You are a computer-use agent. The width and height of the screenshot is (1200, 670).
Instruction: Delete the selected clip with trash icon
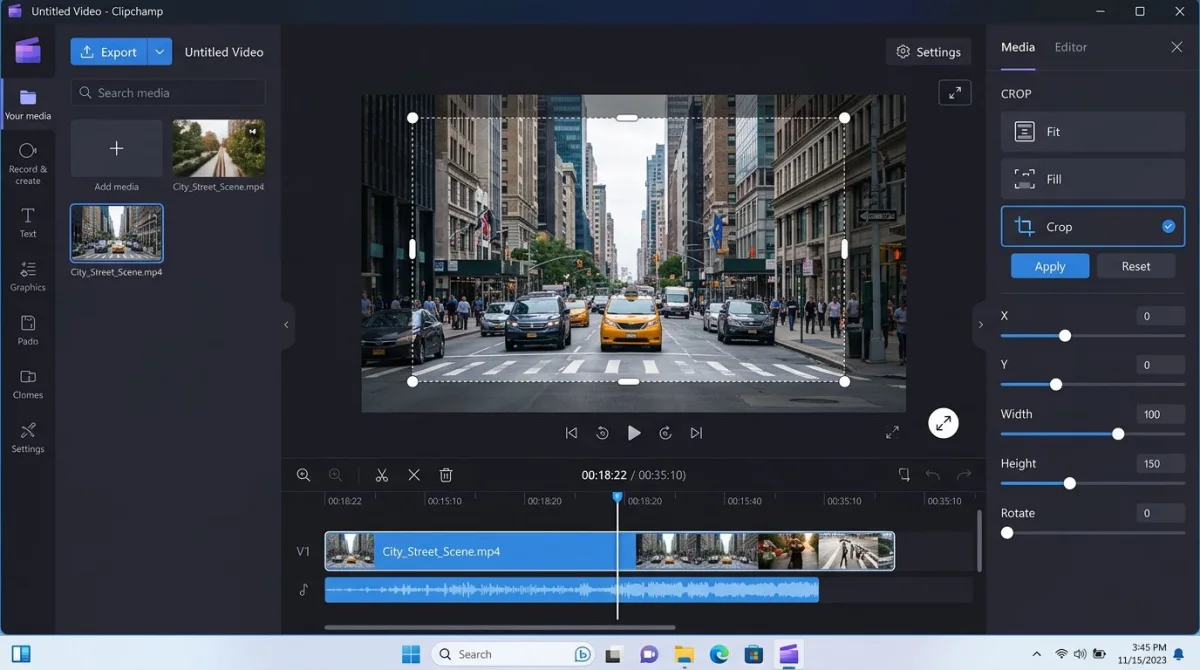[446, 475]
